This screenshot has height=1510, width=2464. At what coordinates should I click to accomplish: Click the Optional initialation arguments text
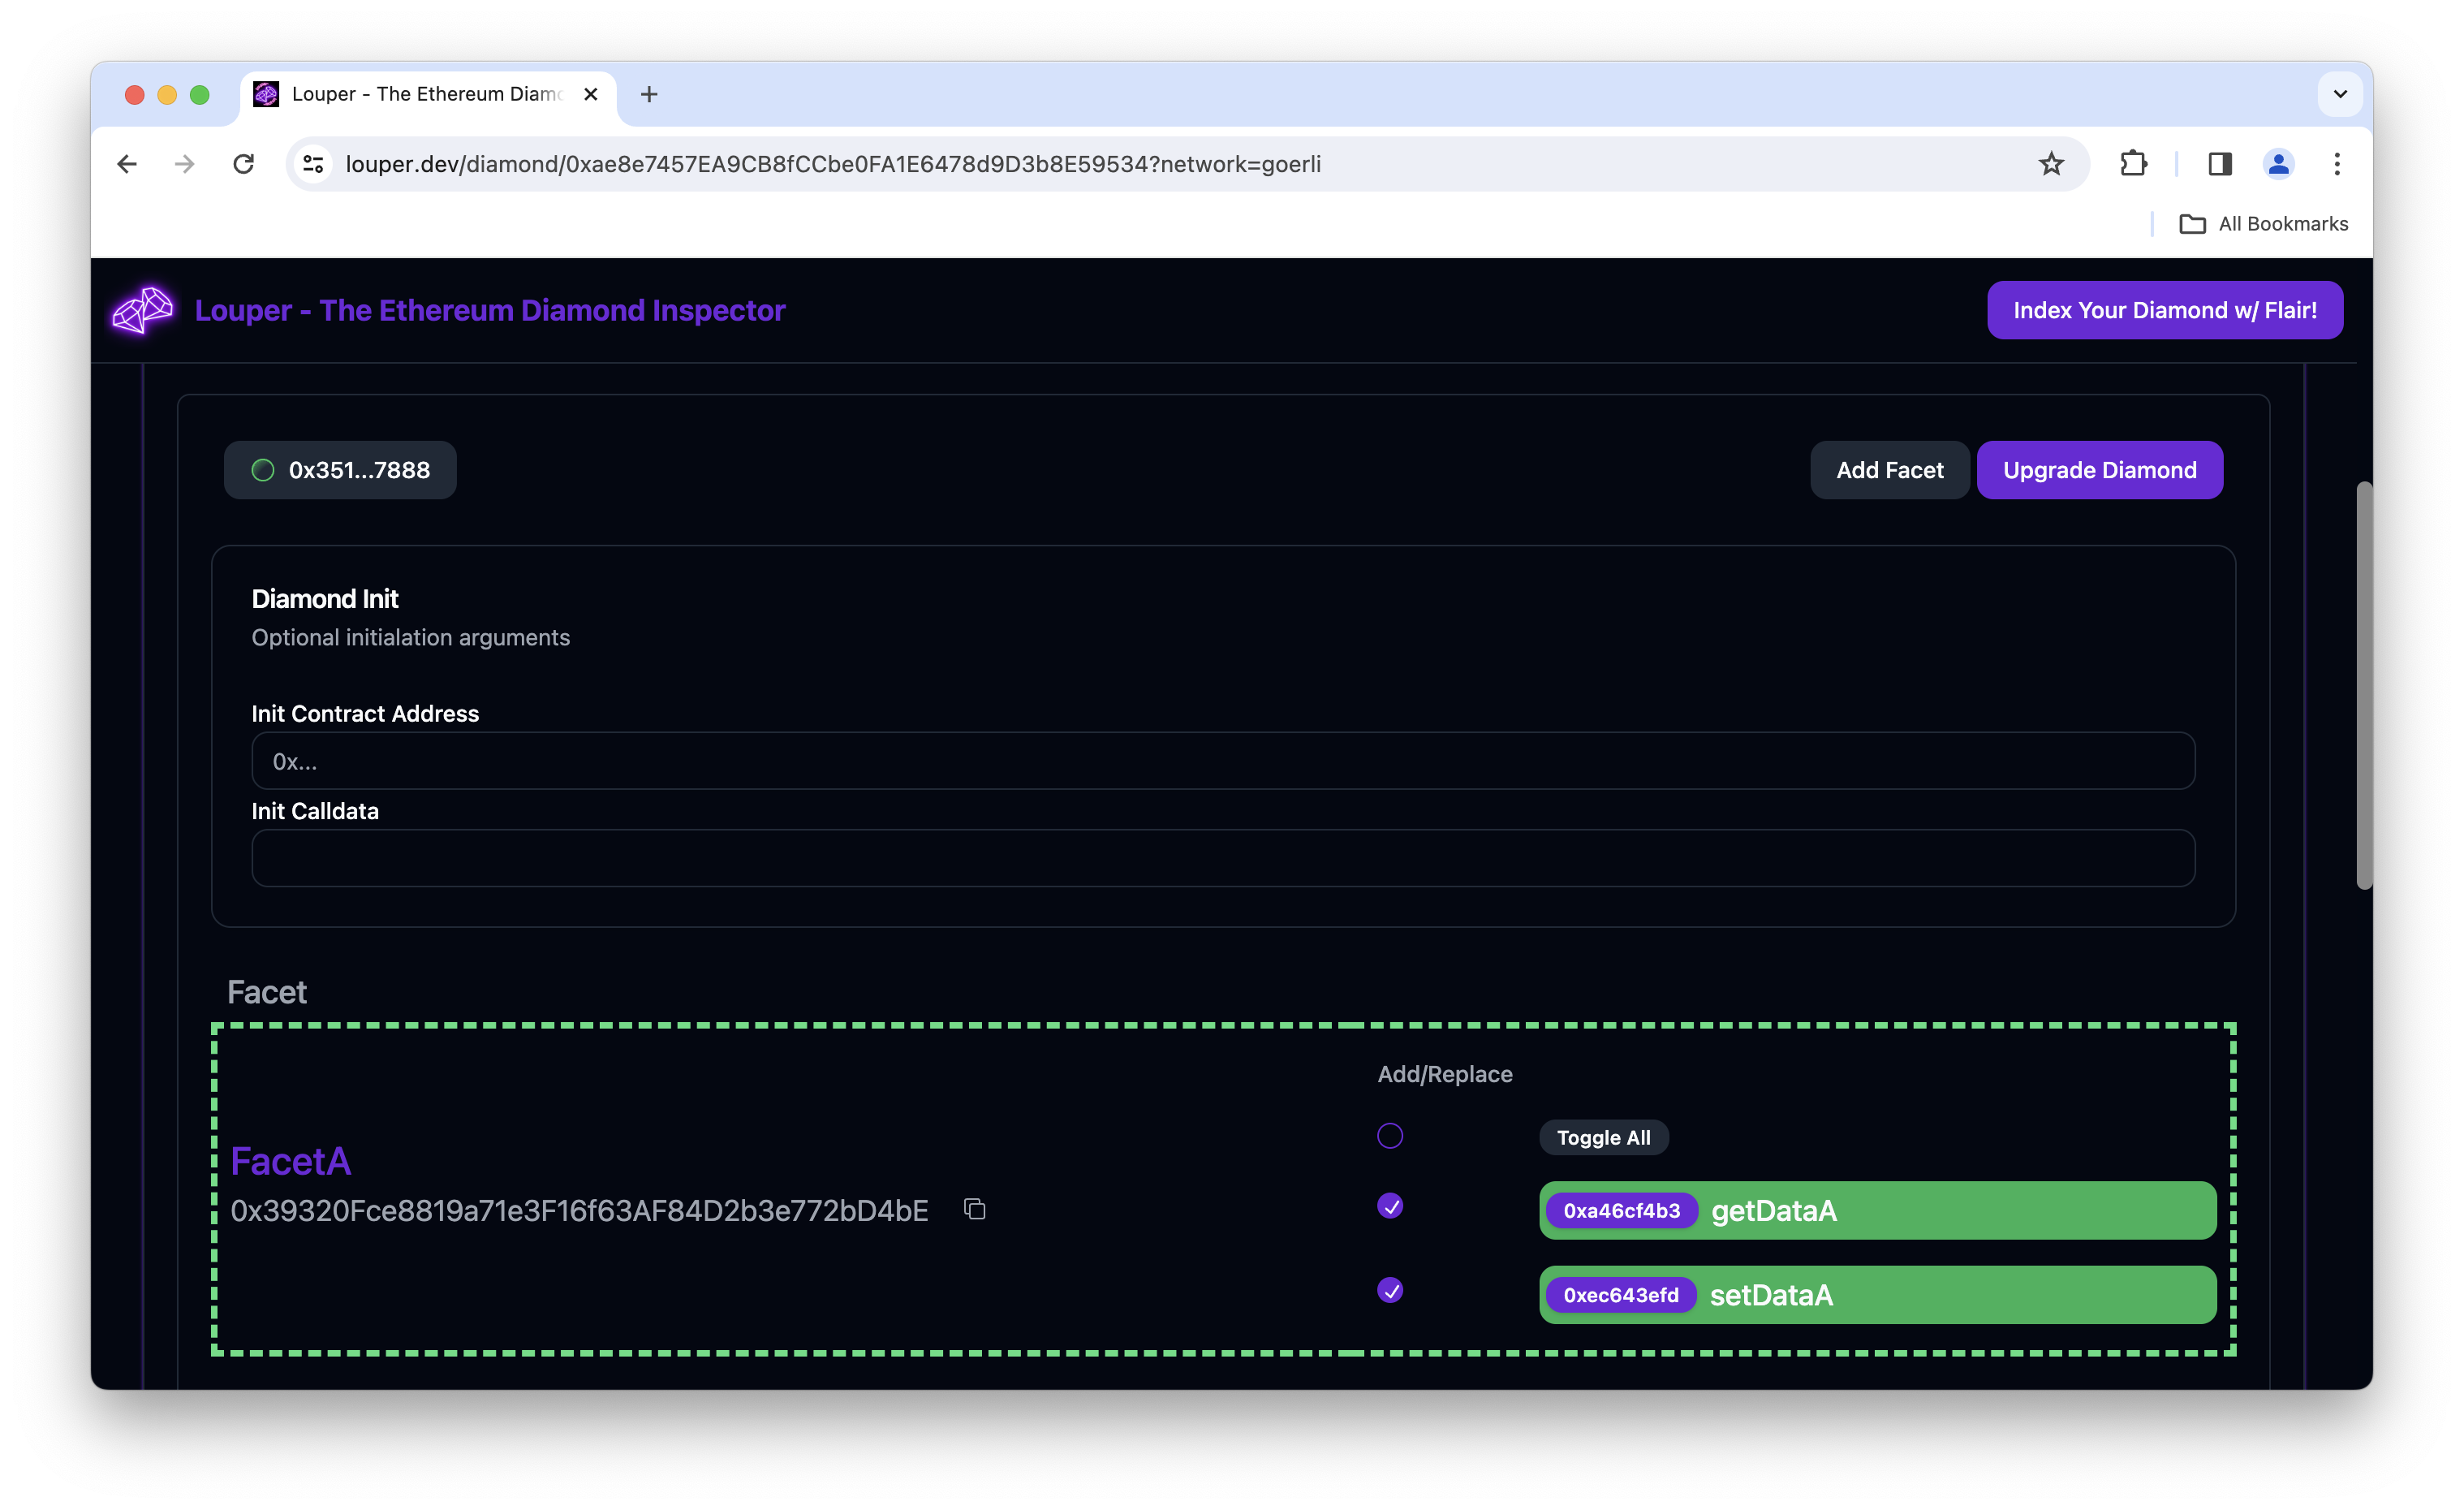pos(411,637)
